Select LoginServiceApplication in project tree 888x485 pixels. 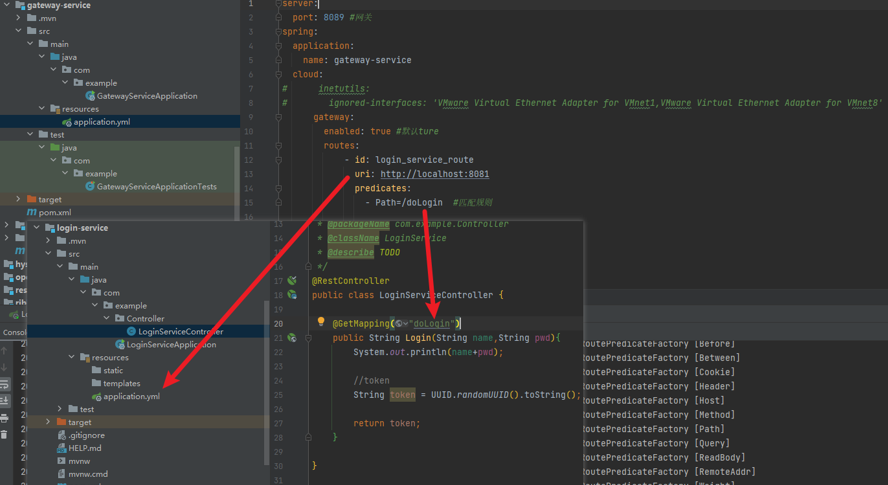[171, 344]
